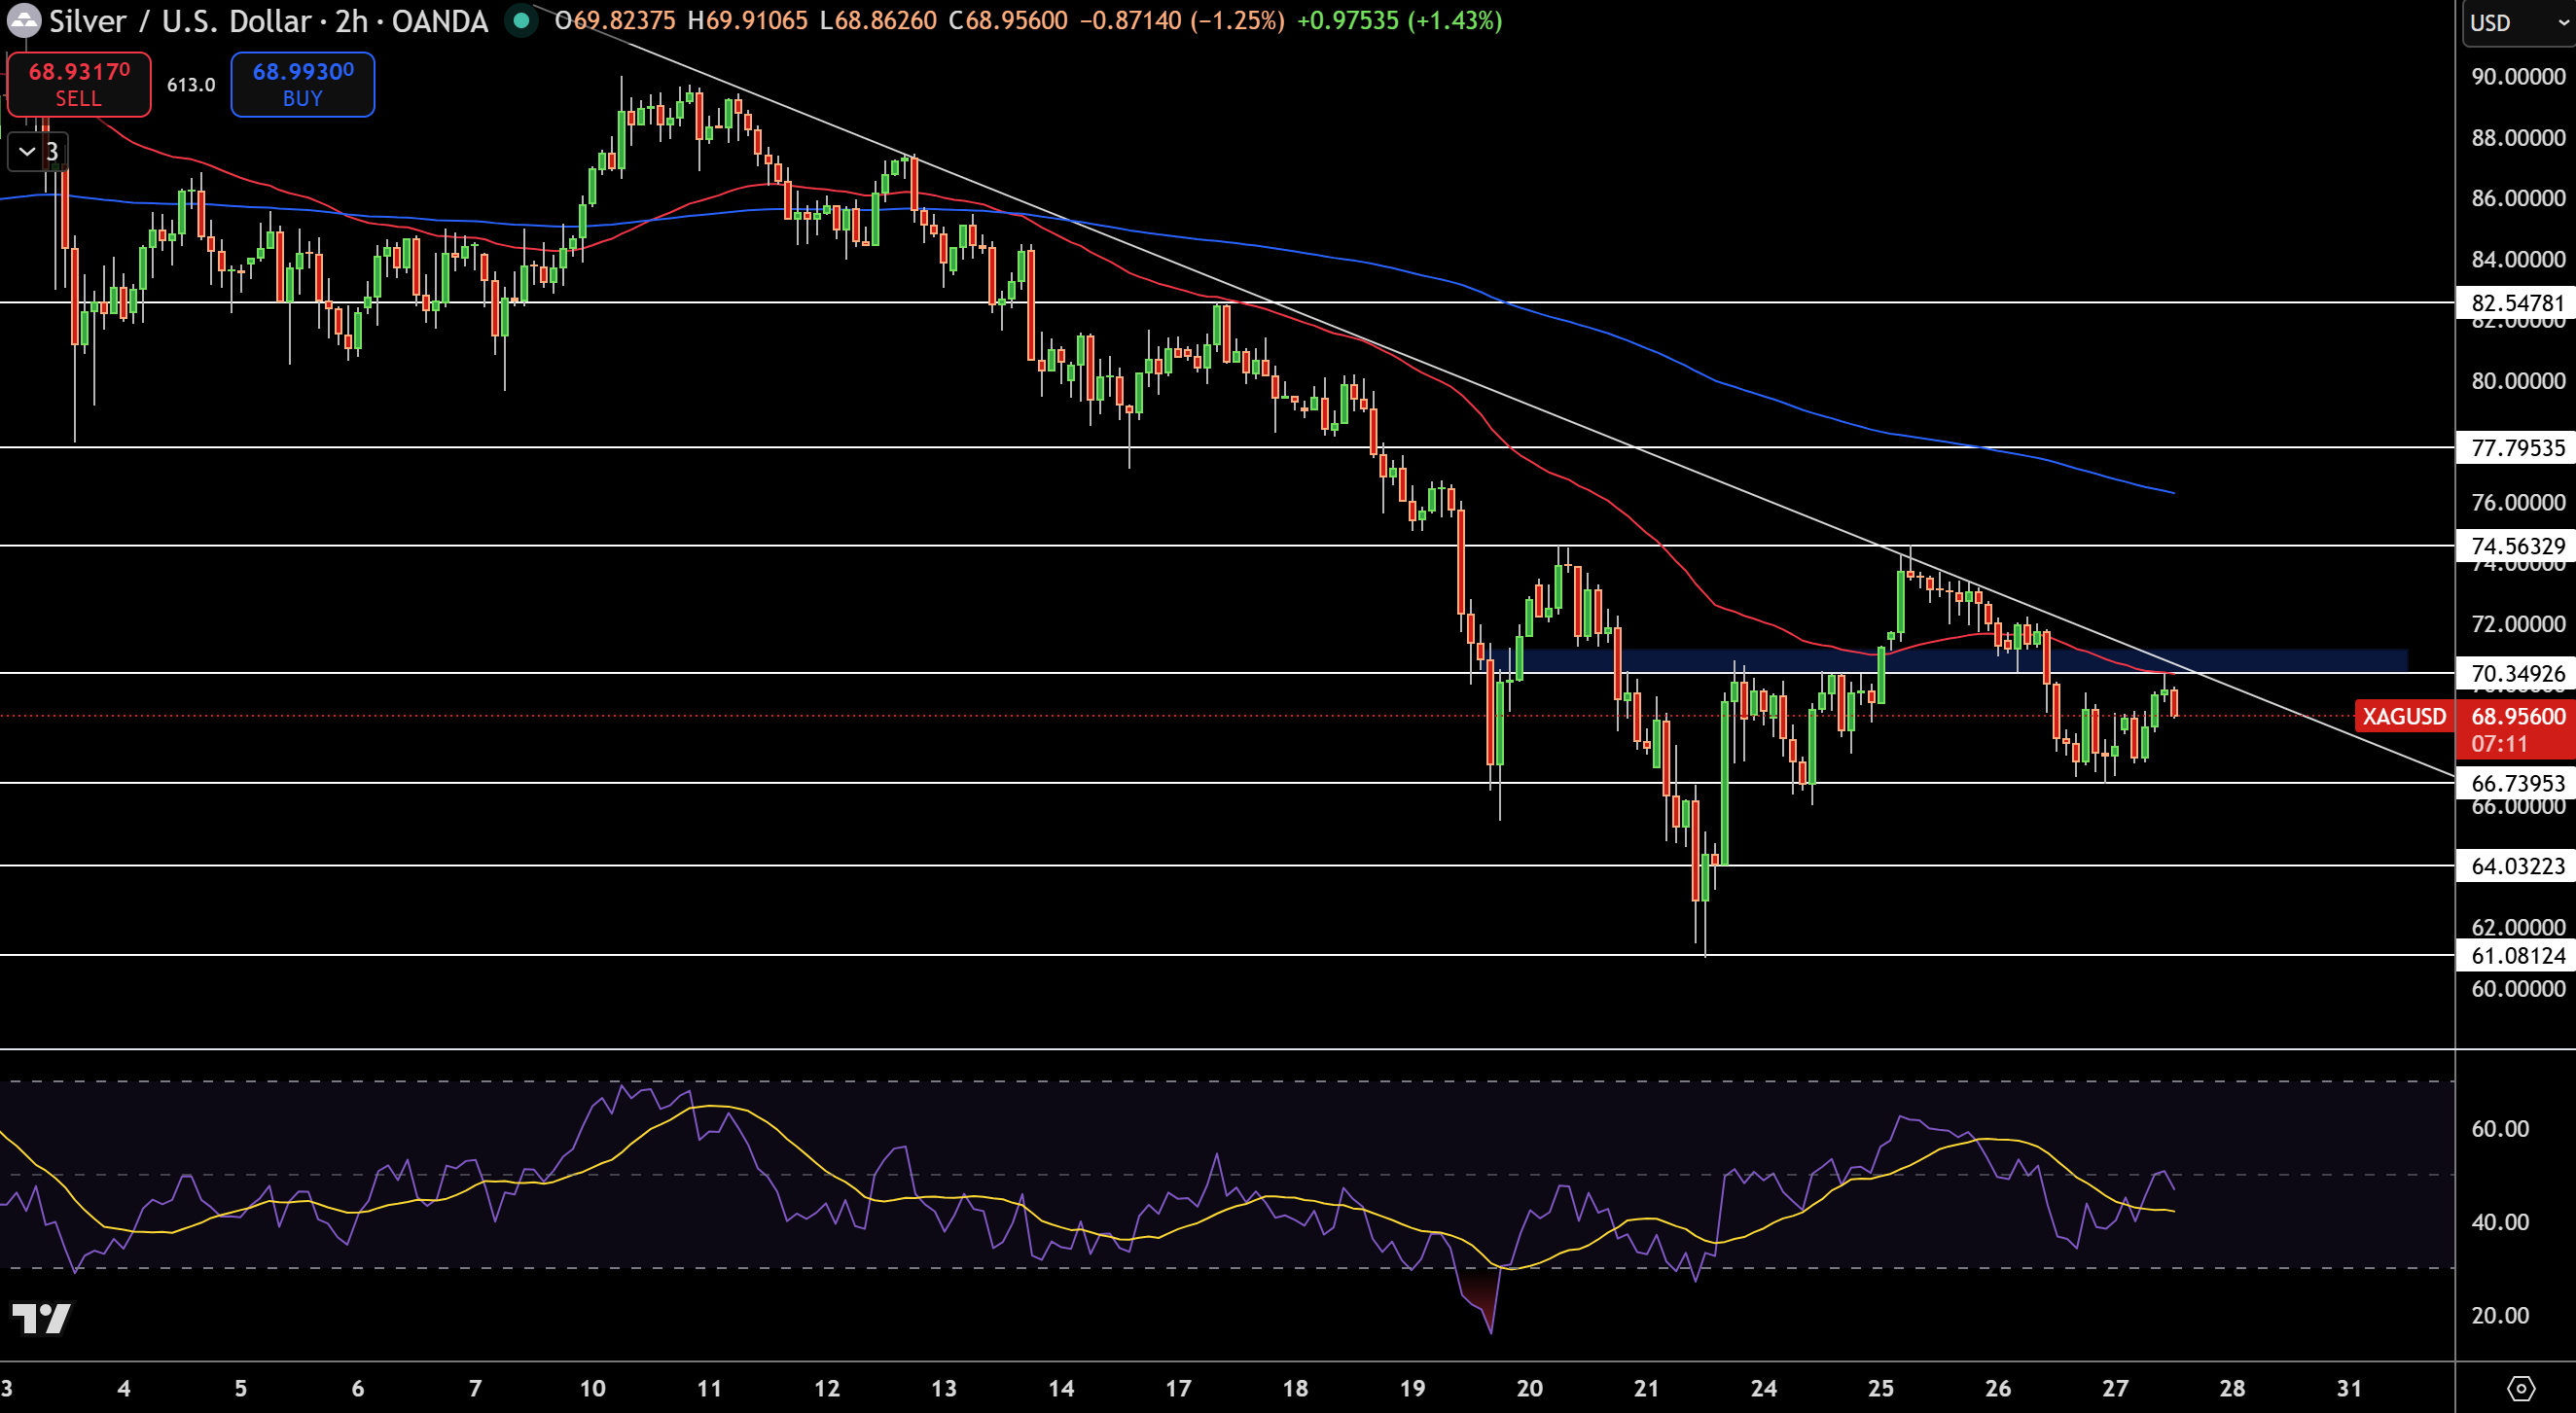
Task: Click the TradingView logo watermark
Action: tap(42, 1318)
